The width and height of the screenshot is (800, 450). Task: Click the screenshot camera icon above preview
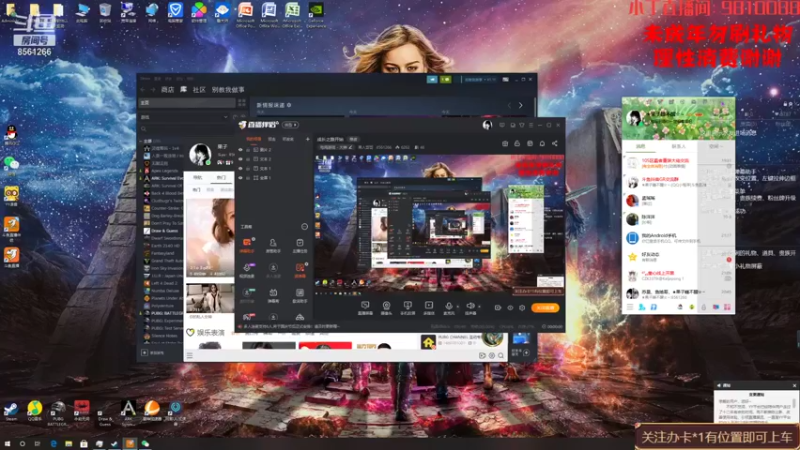pos(505,143)
